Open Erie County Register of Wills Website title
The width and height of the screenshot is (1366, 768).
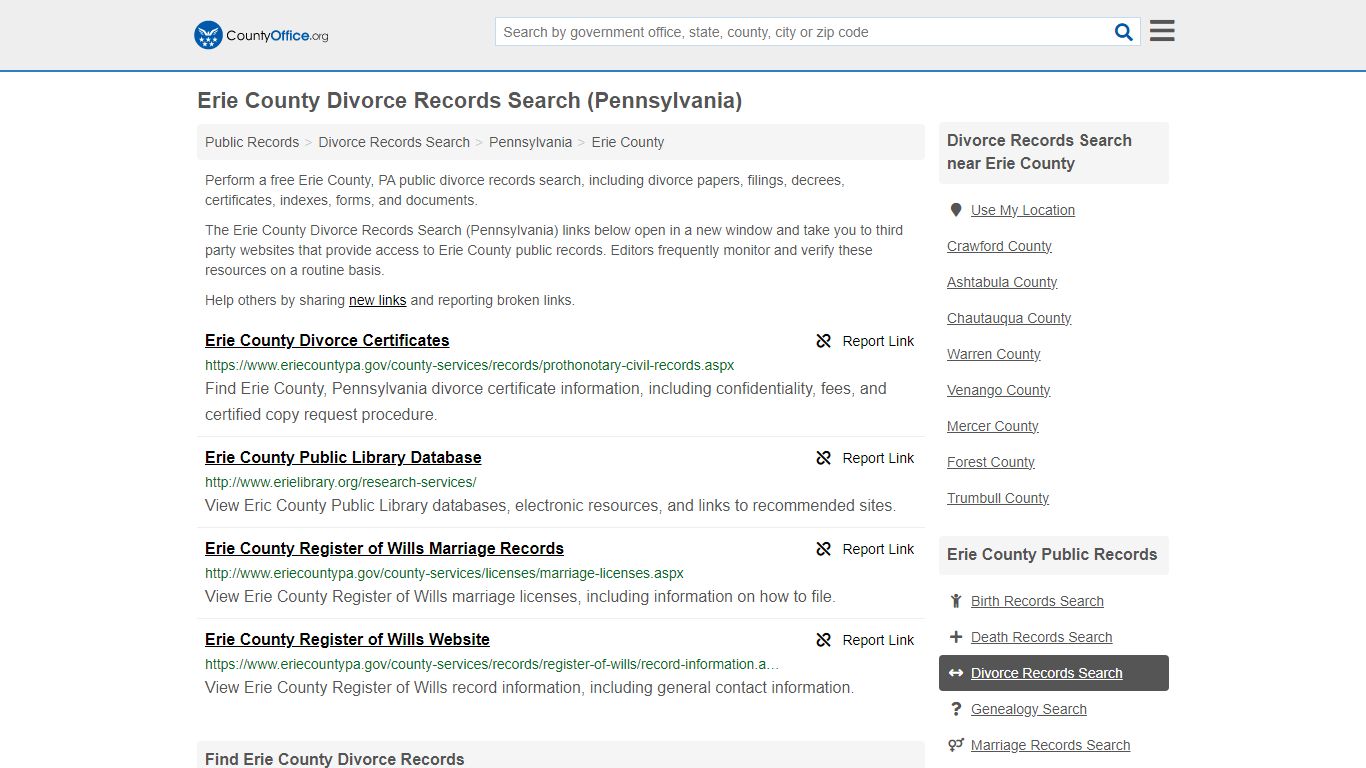click(x=347, y=639)
